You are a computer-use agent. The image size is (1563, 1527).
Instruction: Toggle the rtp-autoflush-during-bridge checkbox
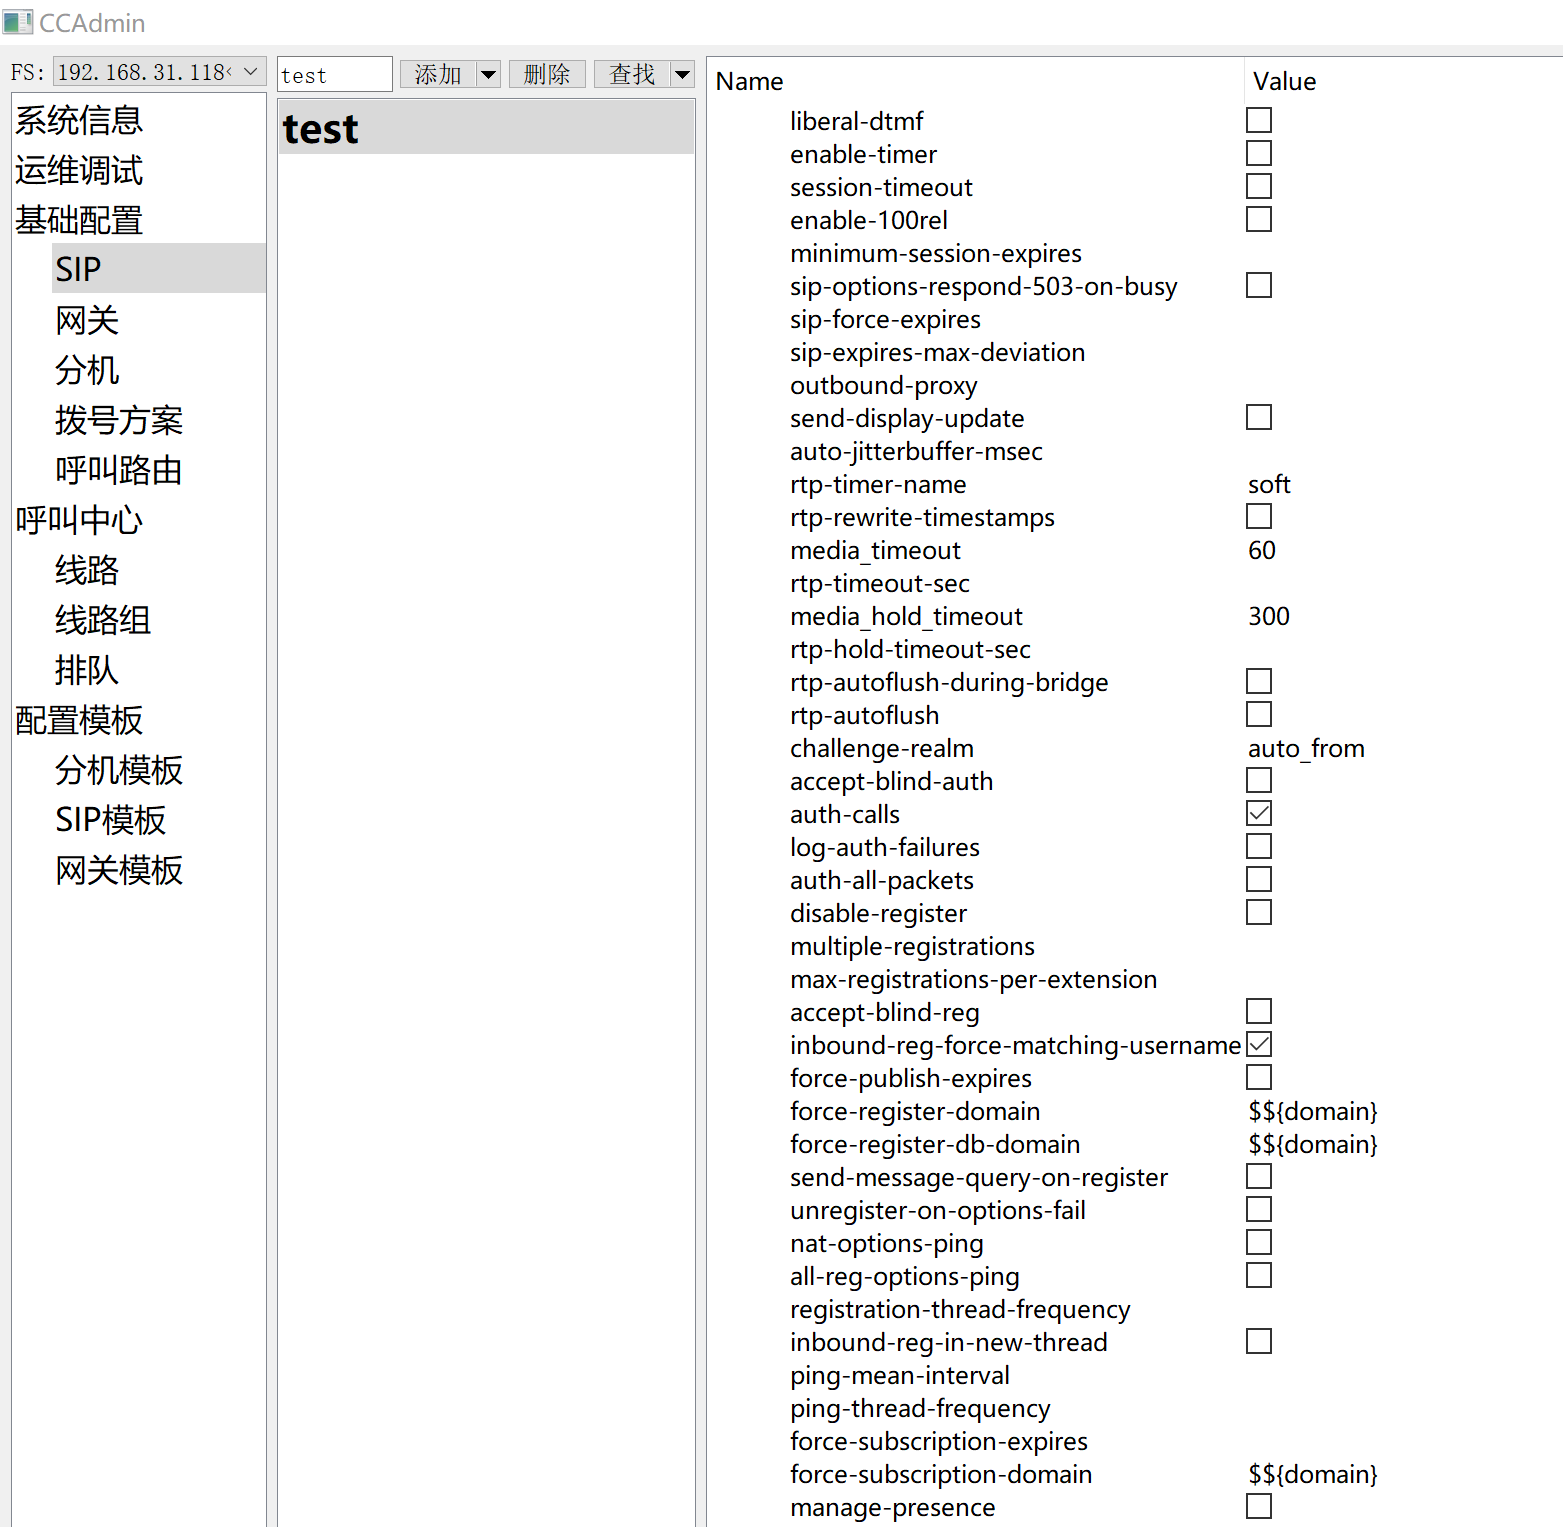point(1259,681)
